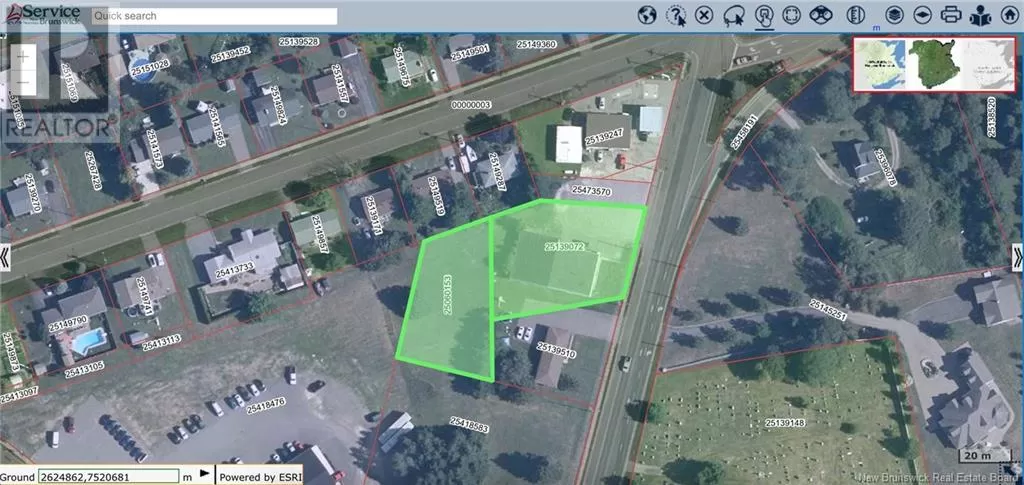Select the touch/pan hand tool
This screenshot has height=485, width=1024.
(x=764, y=15)
